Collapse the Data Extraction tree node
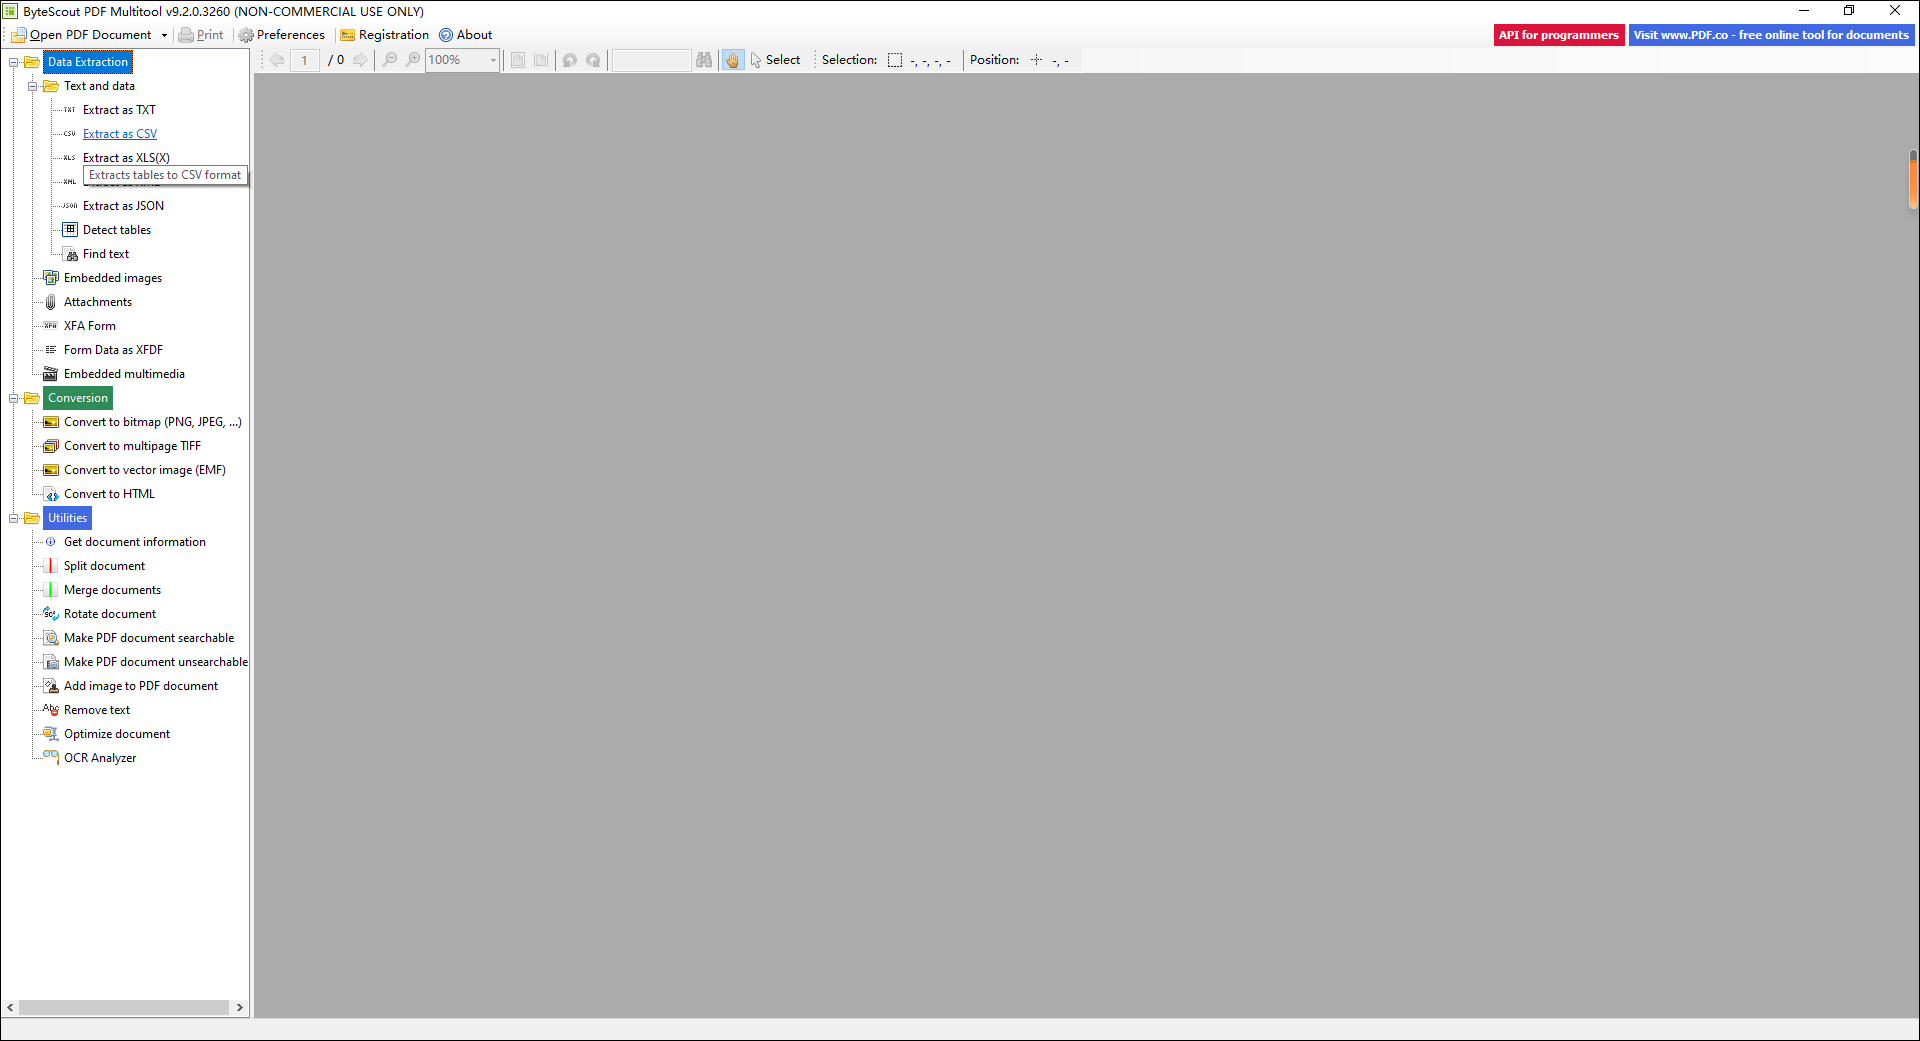Viewport: 1920px width, 1041px height. (x=14, y=62)
